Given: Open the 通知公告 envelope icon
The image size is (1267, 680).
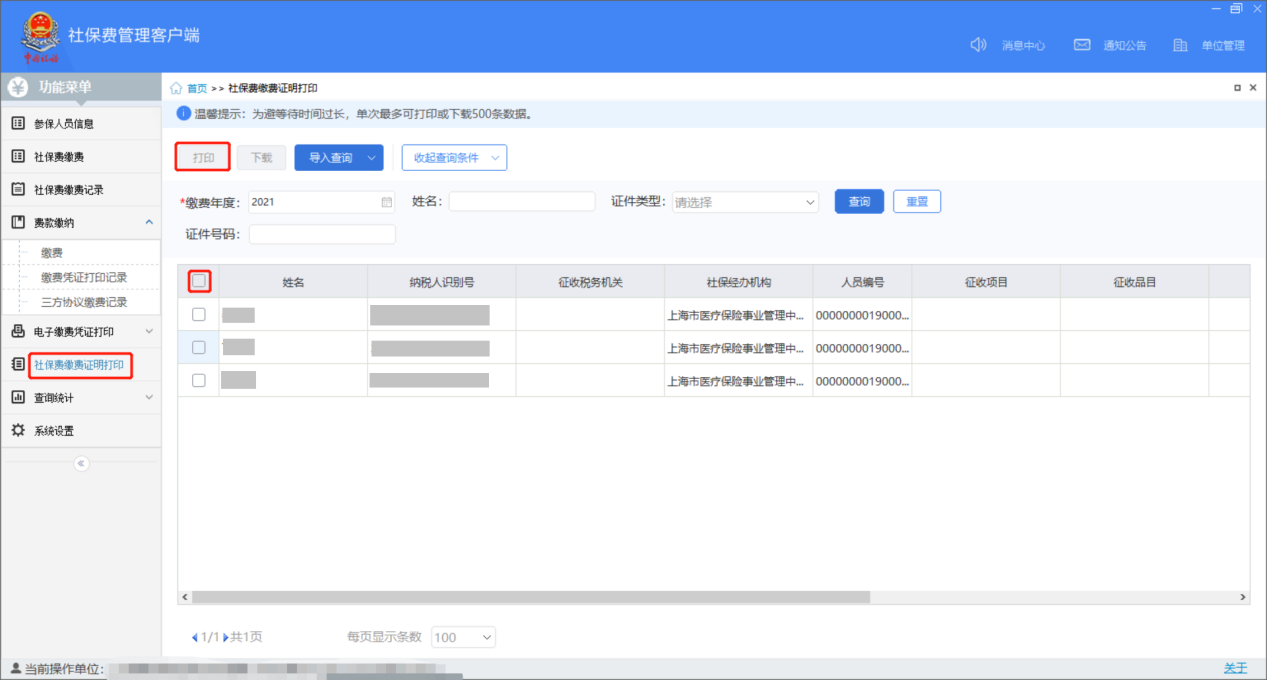Looking at the screenshot, I should [1081, 45].
